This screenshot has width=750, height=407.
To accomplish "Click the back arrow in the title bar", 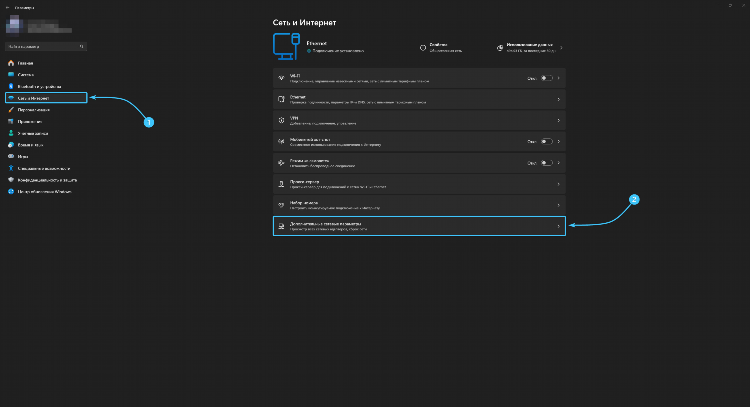I will 7,8.
